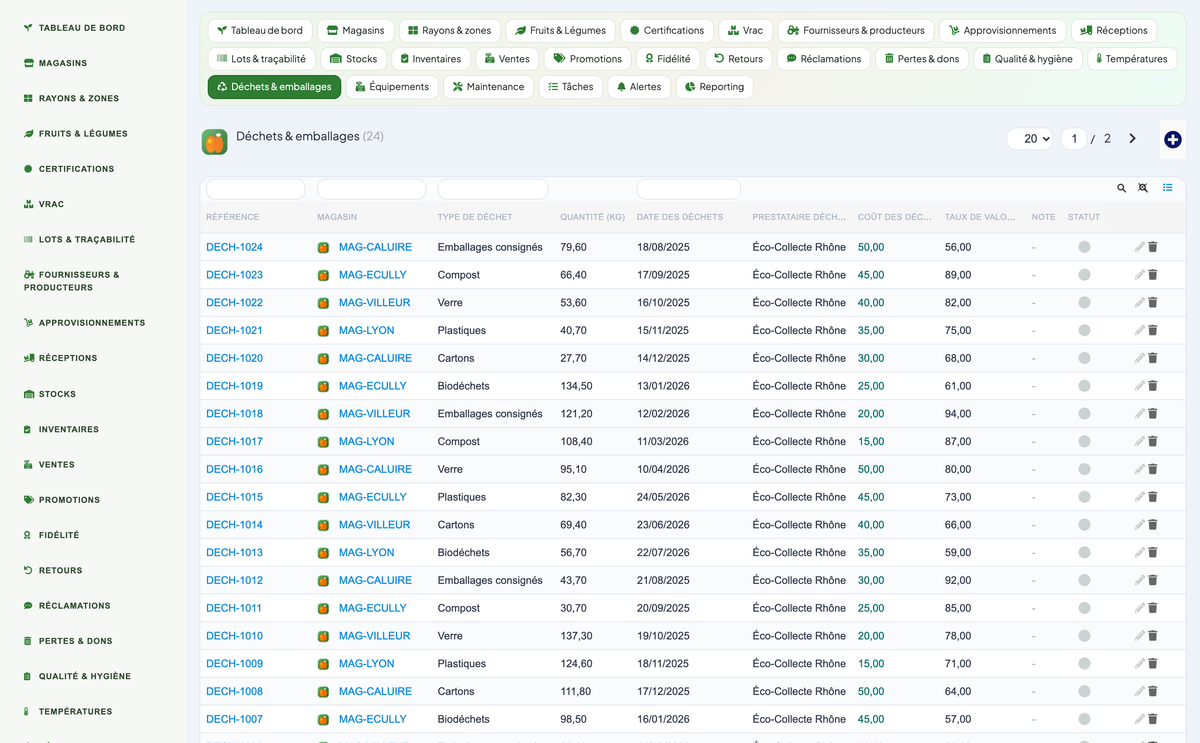Open the DECH-1024 reference link
This screenshot has height=743, width=1200.
pos(234,247)
